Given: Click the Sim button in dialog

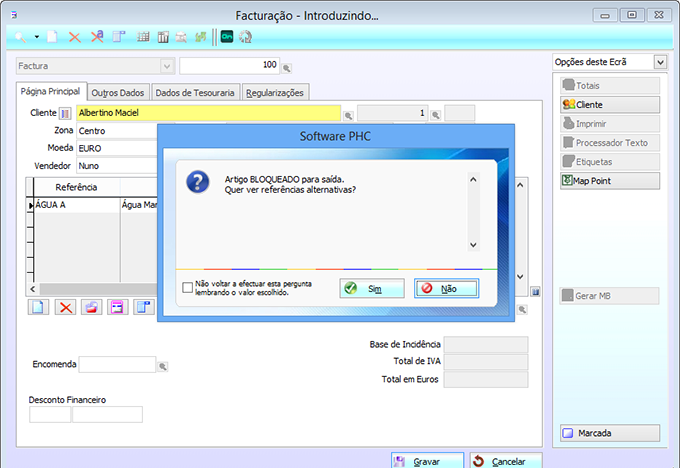Looking at the screenshot, I should tap(372, 288).
